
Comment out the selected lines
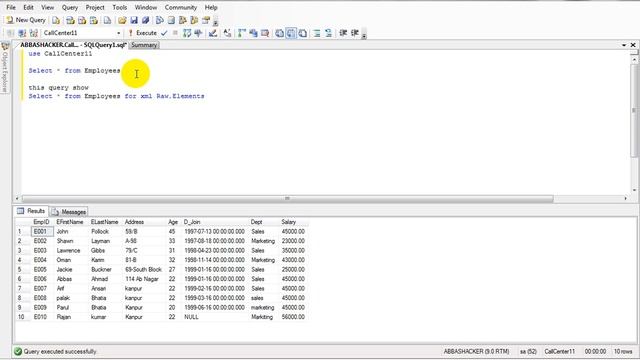pos(317,33)
